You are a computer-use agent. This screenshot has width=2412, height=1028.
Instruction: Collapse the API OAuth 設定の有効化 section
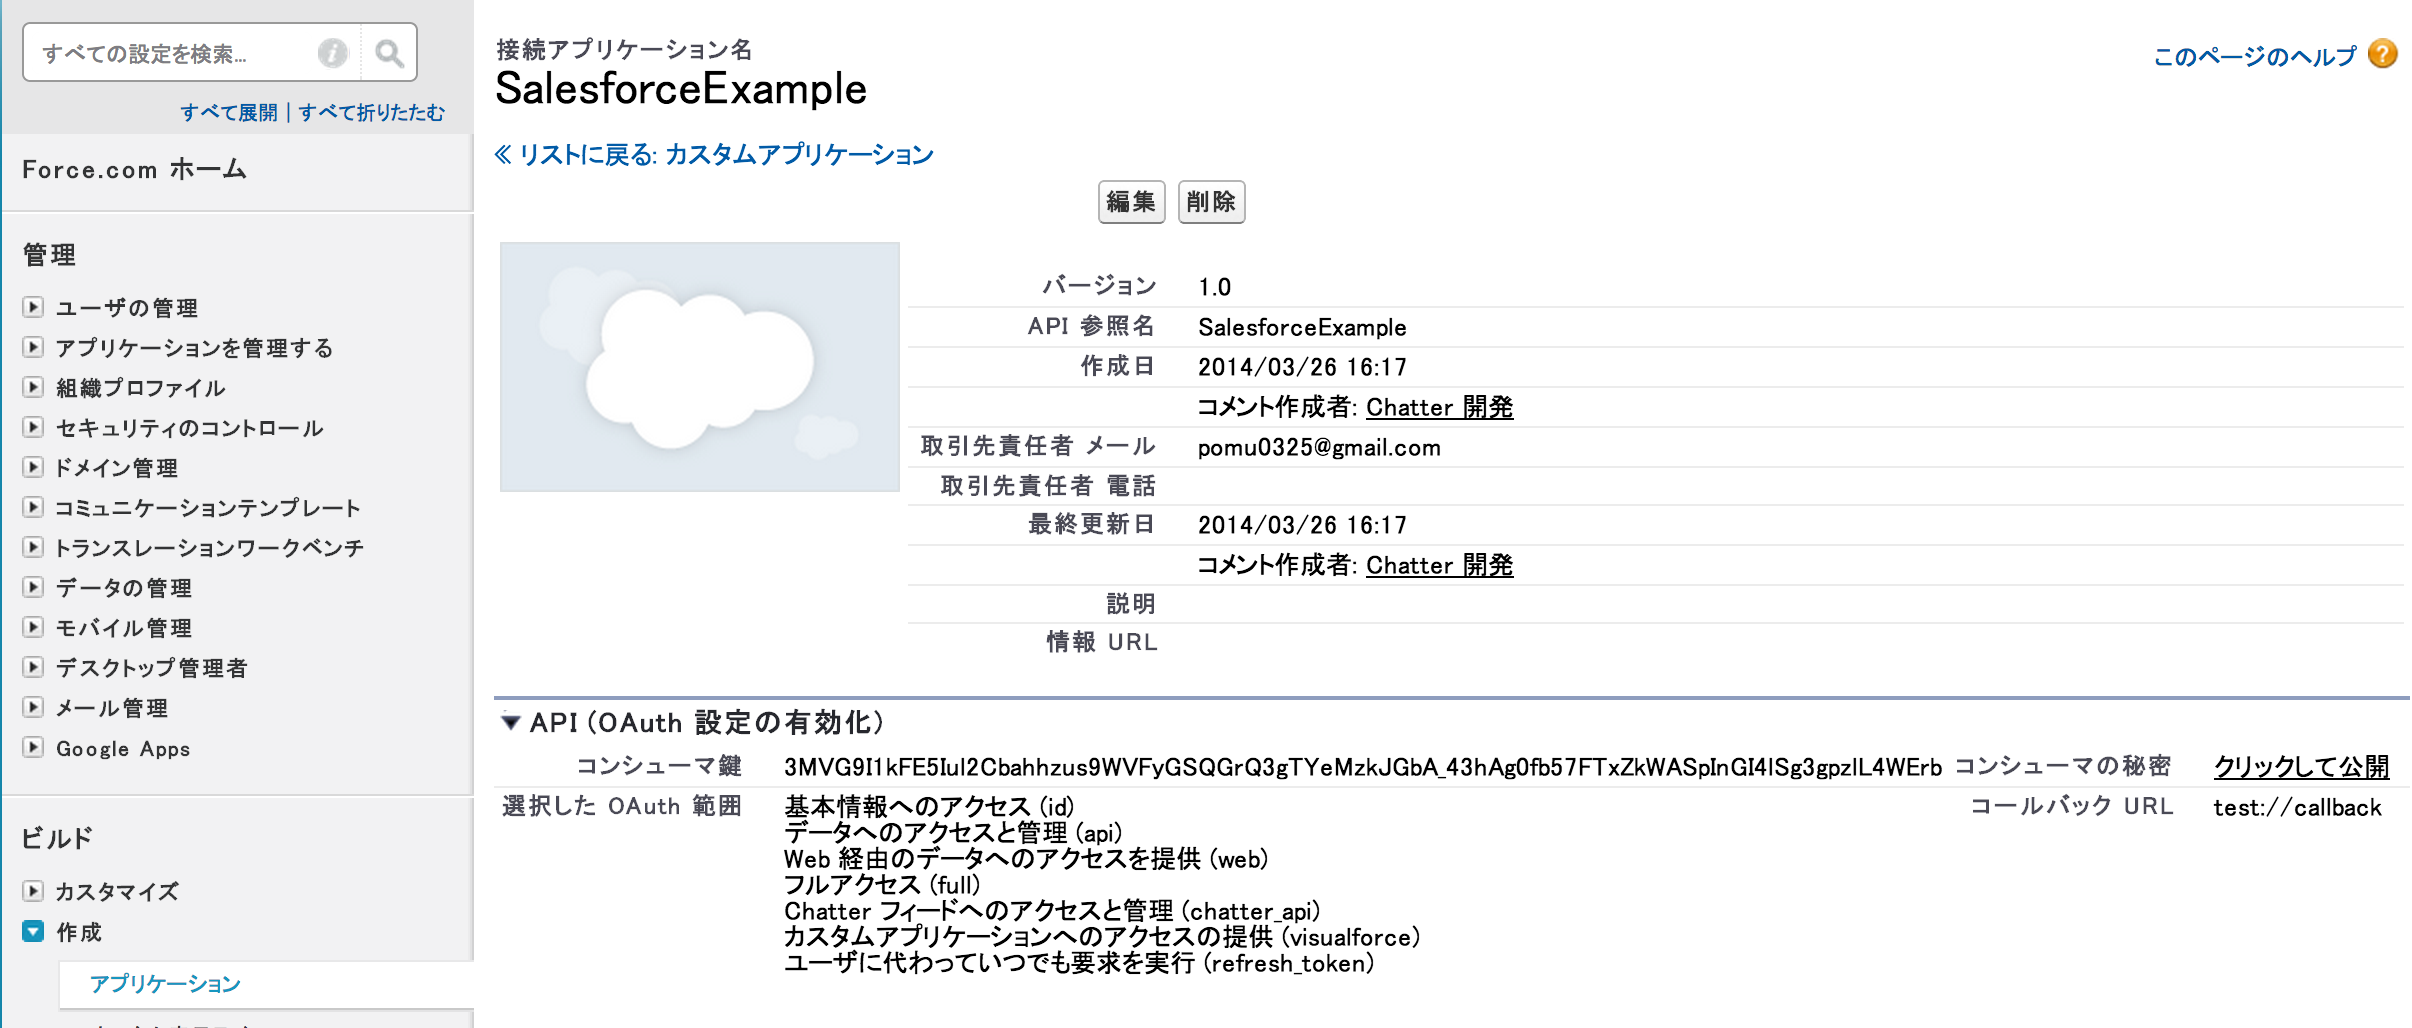tap(512, 720)
